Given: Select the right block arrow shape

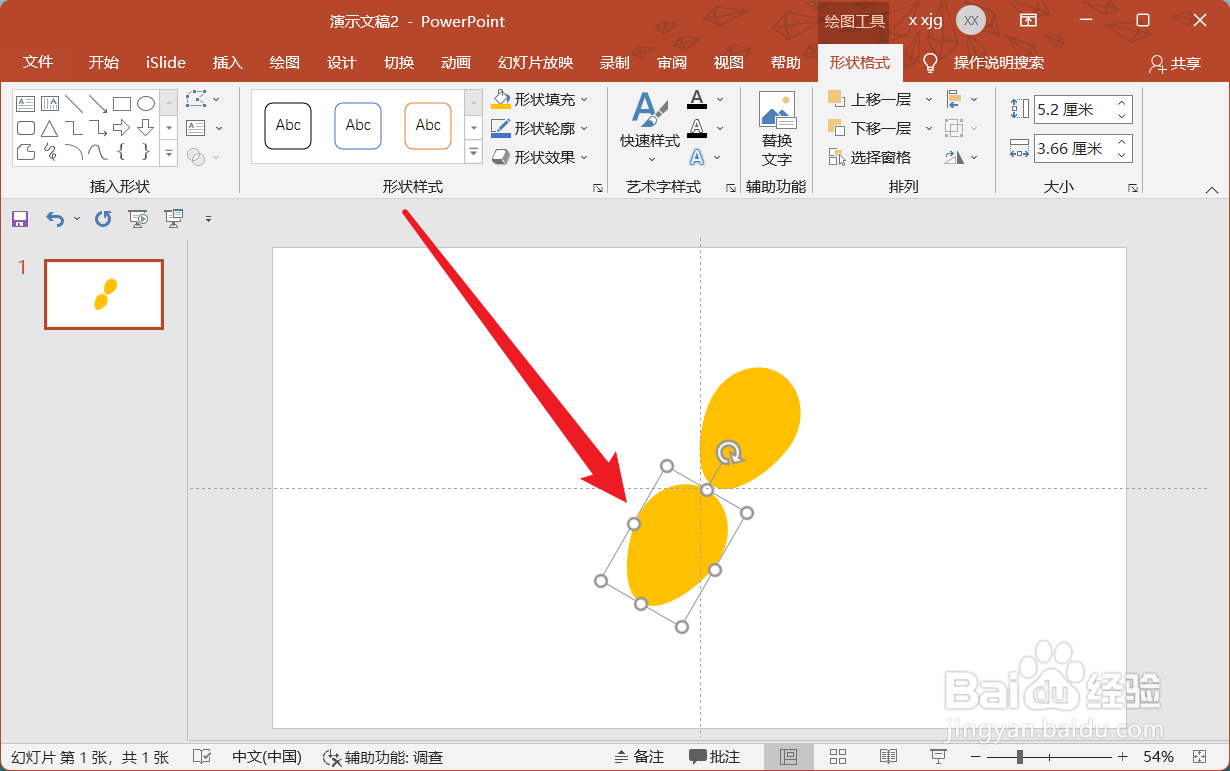Looking at the screenshot, I should pyautogui.click(x=122, y=128).
